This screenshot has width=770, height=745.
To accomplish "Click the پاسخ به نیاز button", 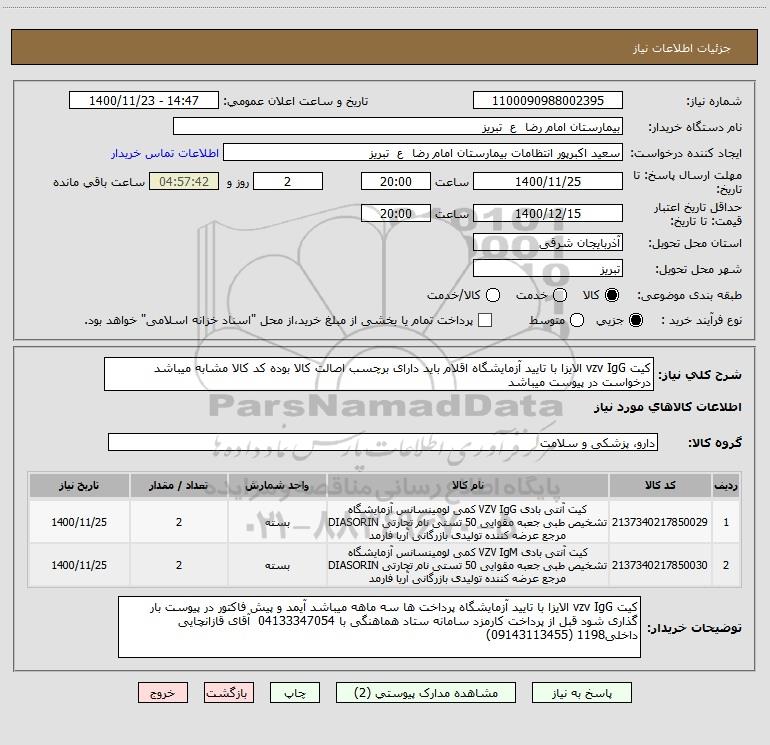I will [x=581, y=692].
